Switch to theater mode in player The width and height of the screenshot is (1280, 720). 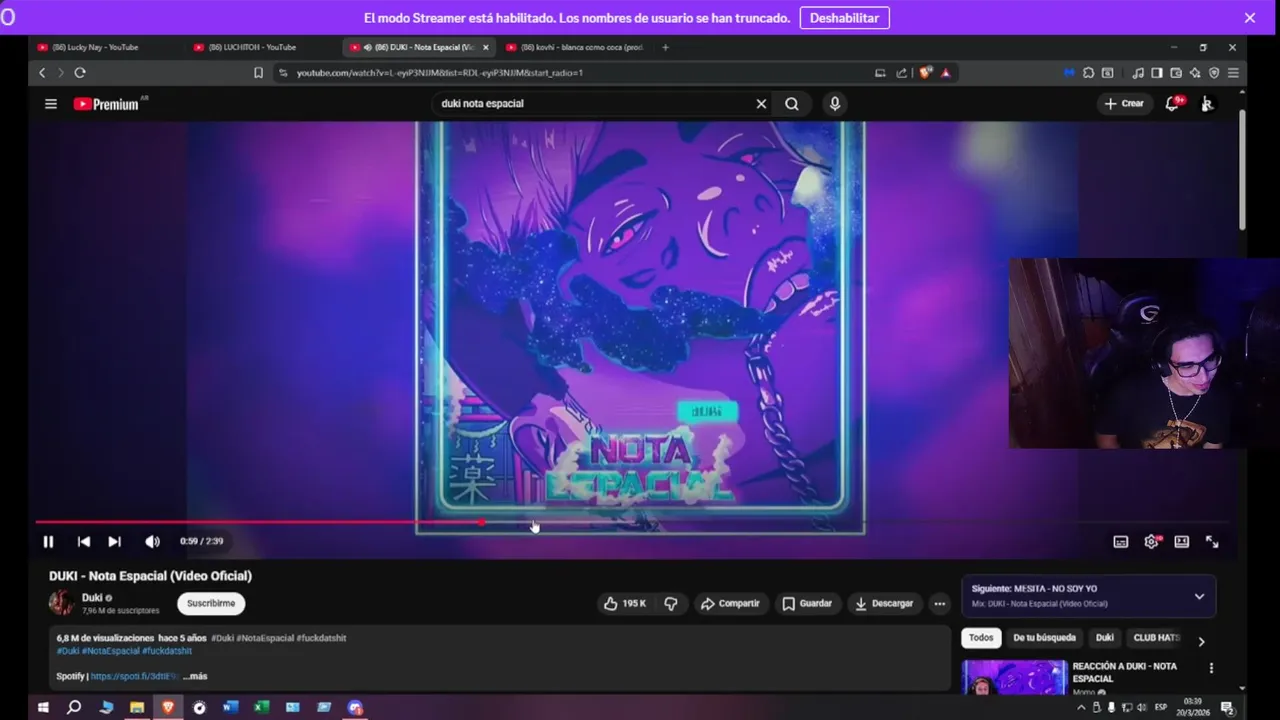point(1182,541)
